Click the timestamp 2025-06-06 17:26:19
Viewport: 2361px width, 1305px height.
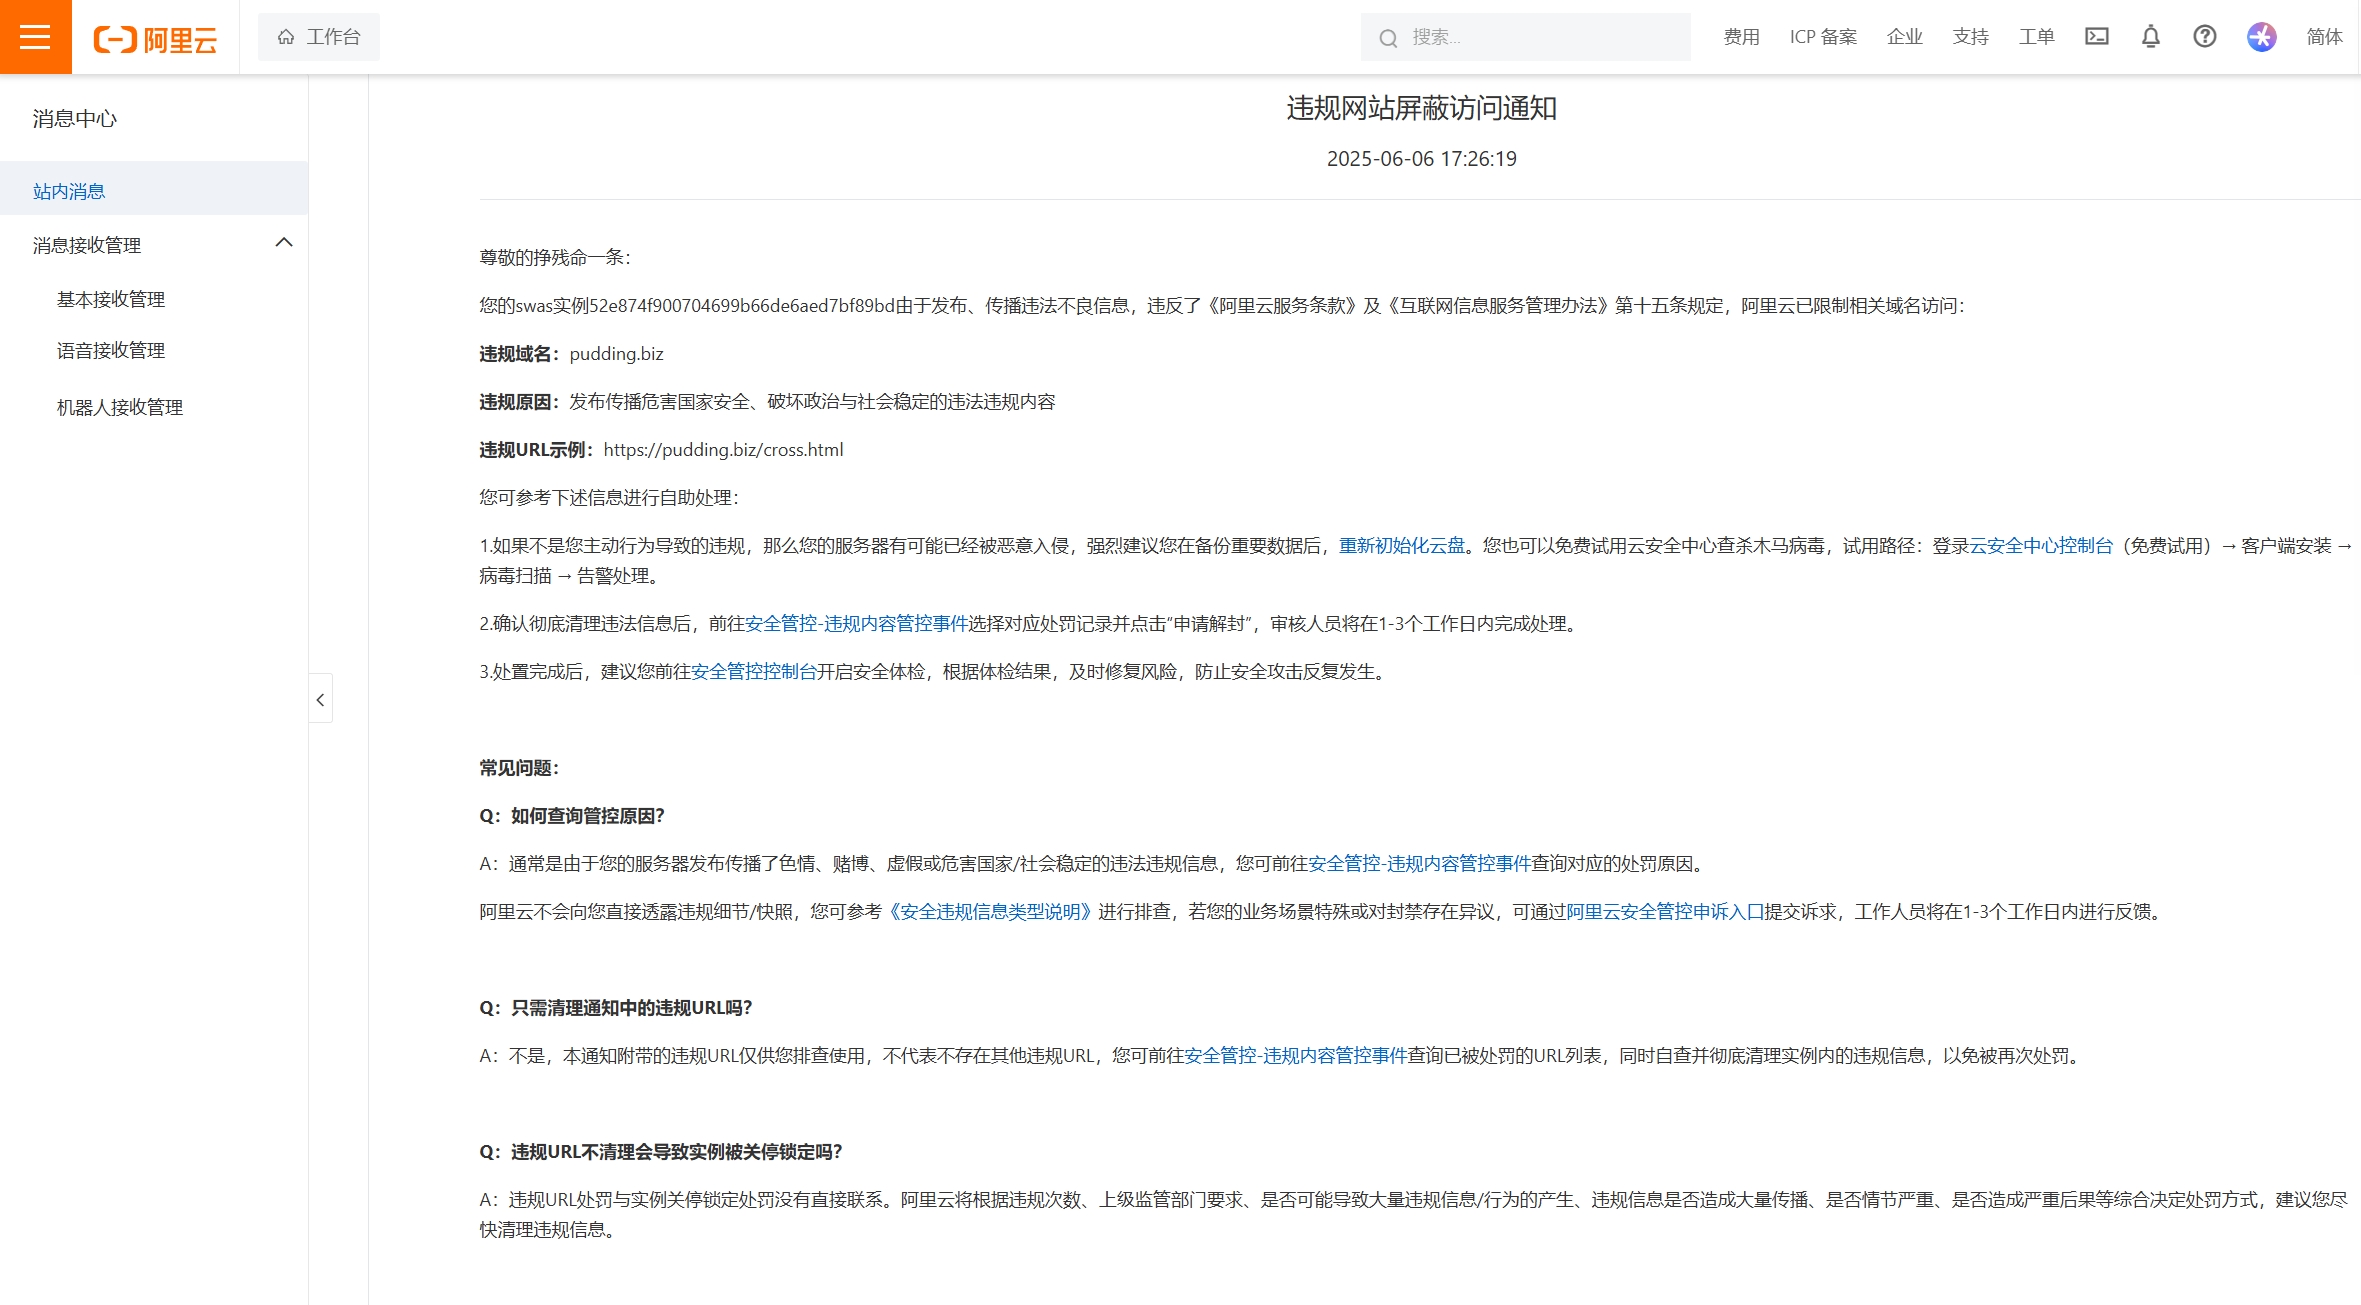click(1421, 158)
